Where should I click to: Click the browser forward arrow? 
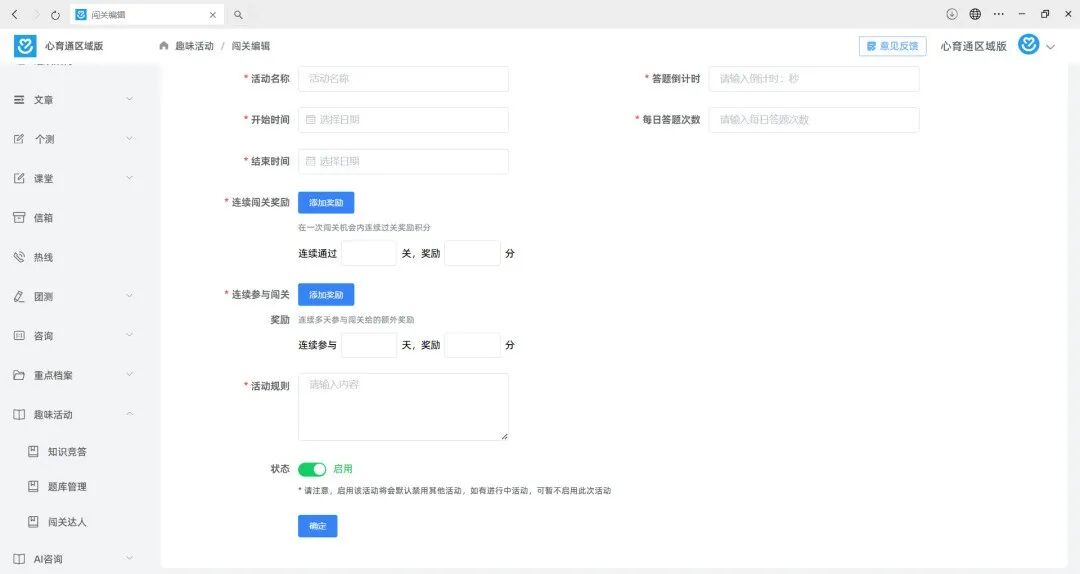(36, 14)
